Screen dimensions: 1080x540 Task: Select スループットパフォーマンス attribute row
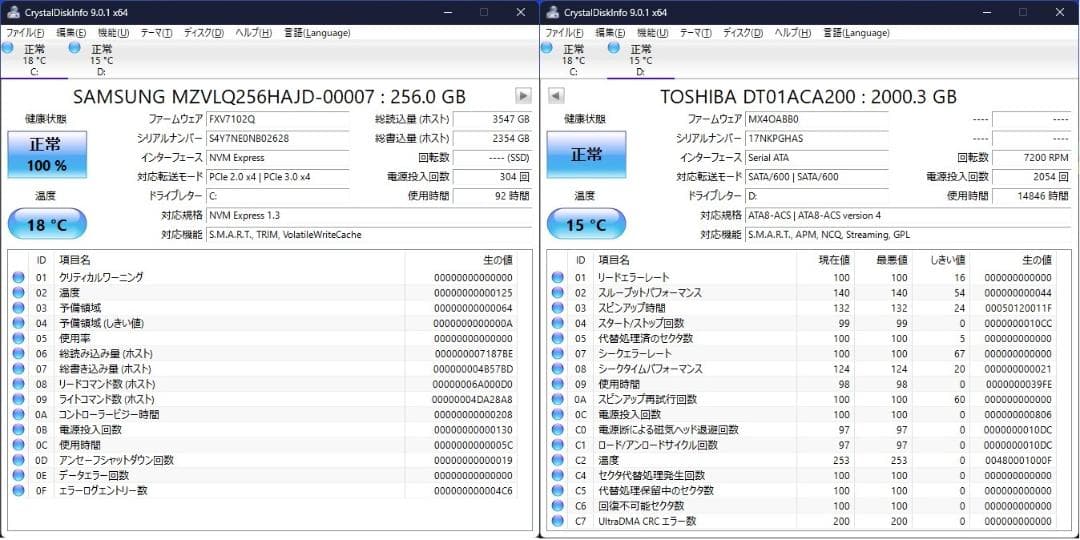tap(802, 293)
